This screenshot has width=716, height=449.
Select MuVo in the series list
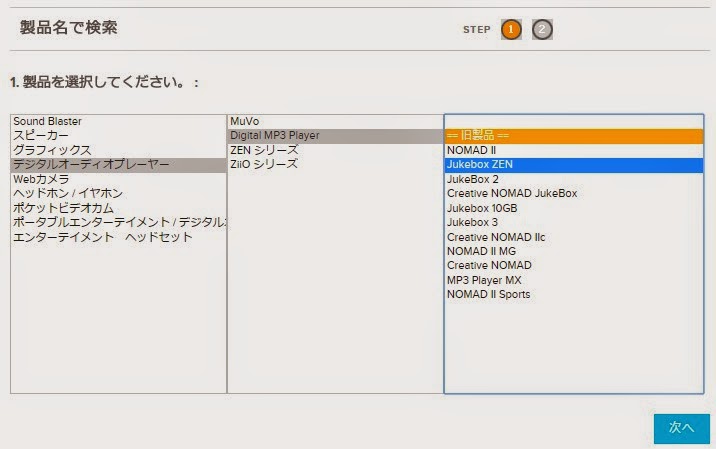(335, 121)
